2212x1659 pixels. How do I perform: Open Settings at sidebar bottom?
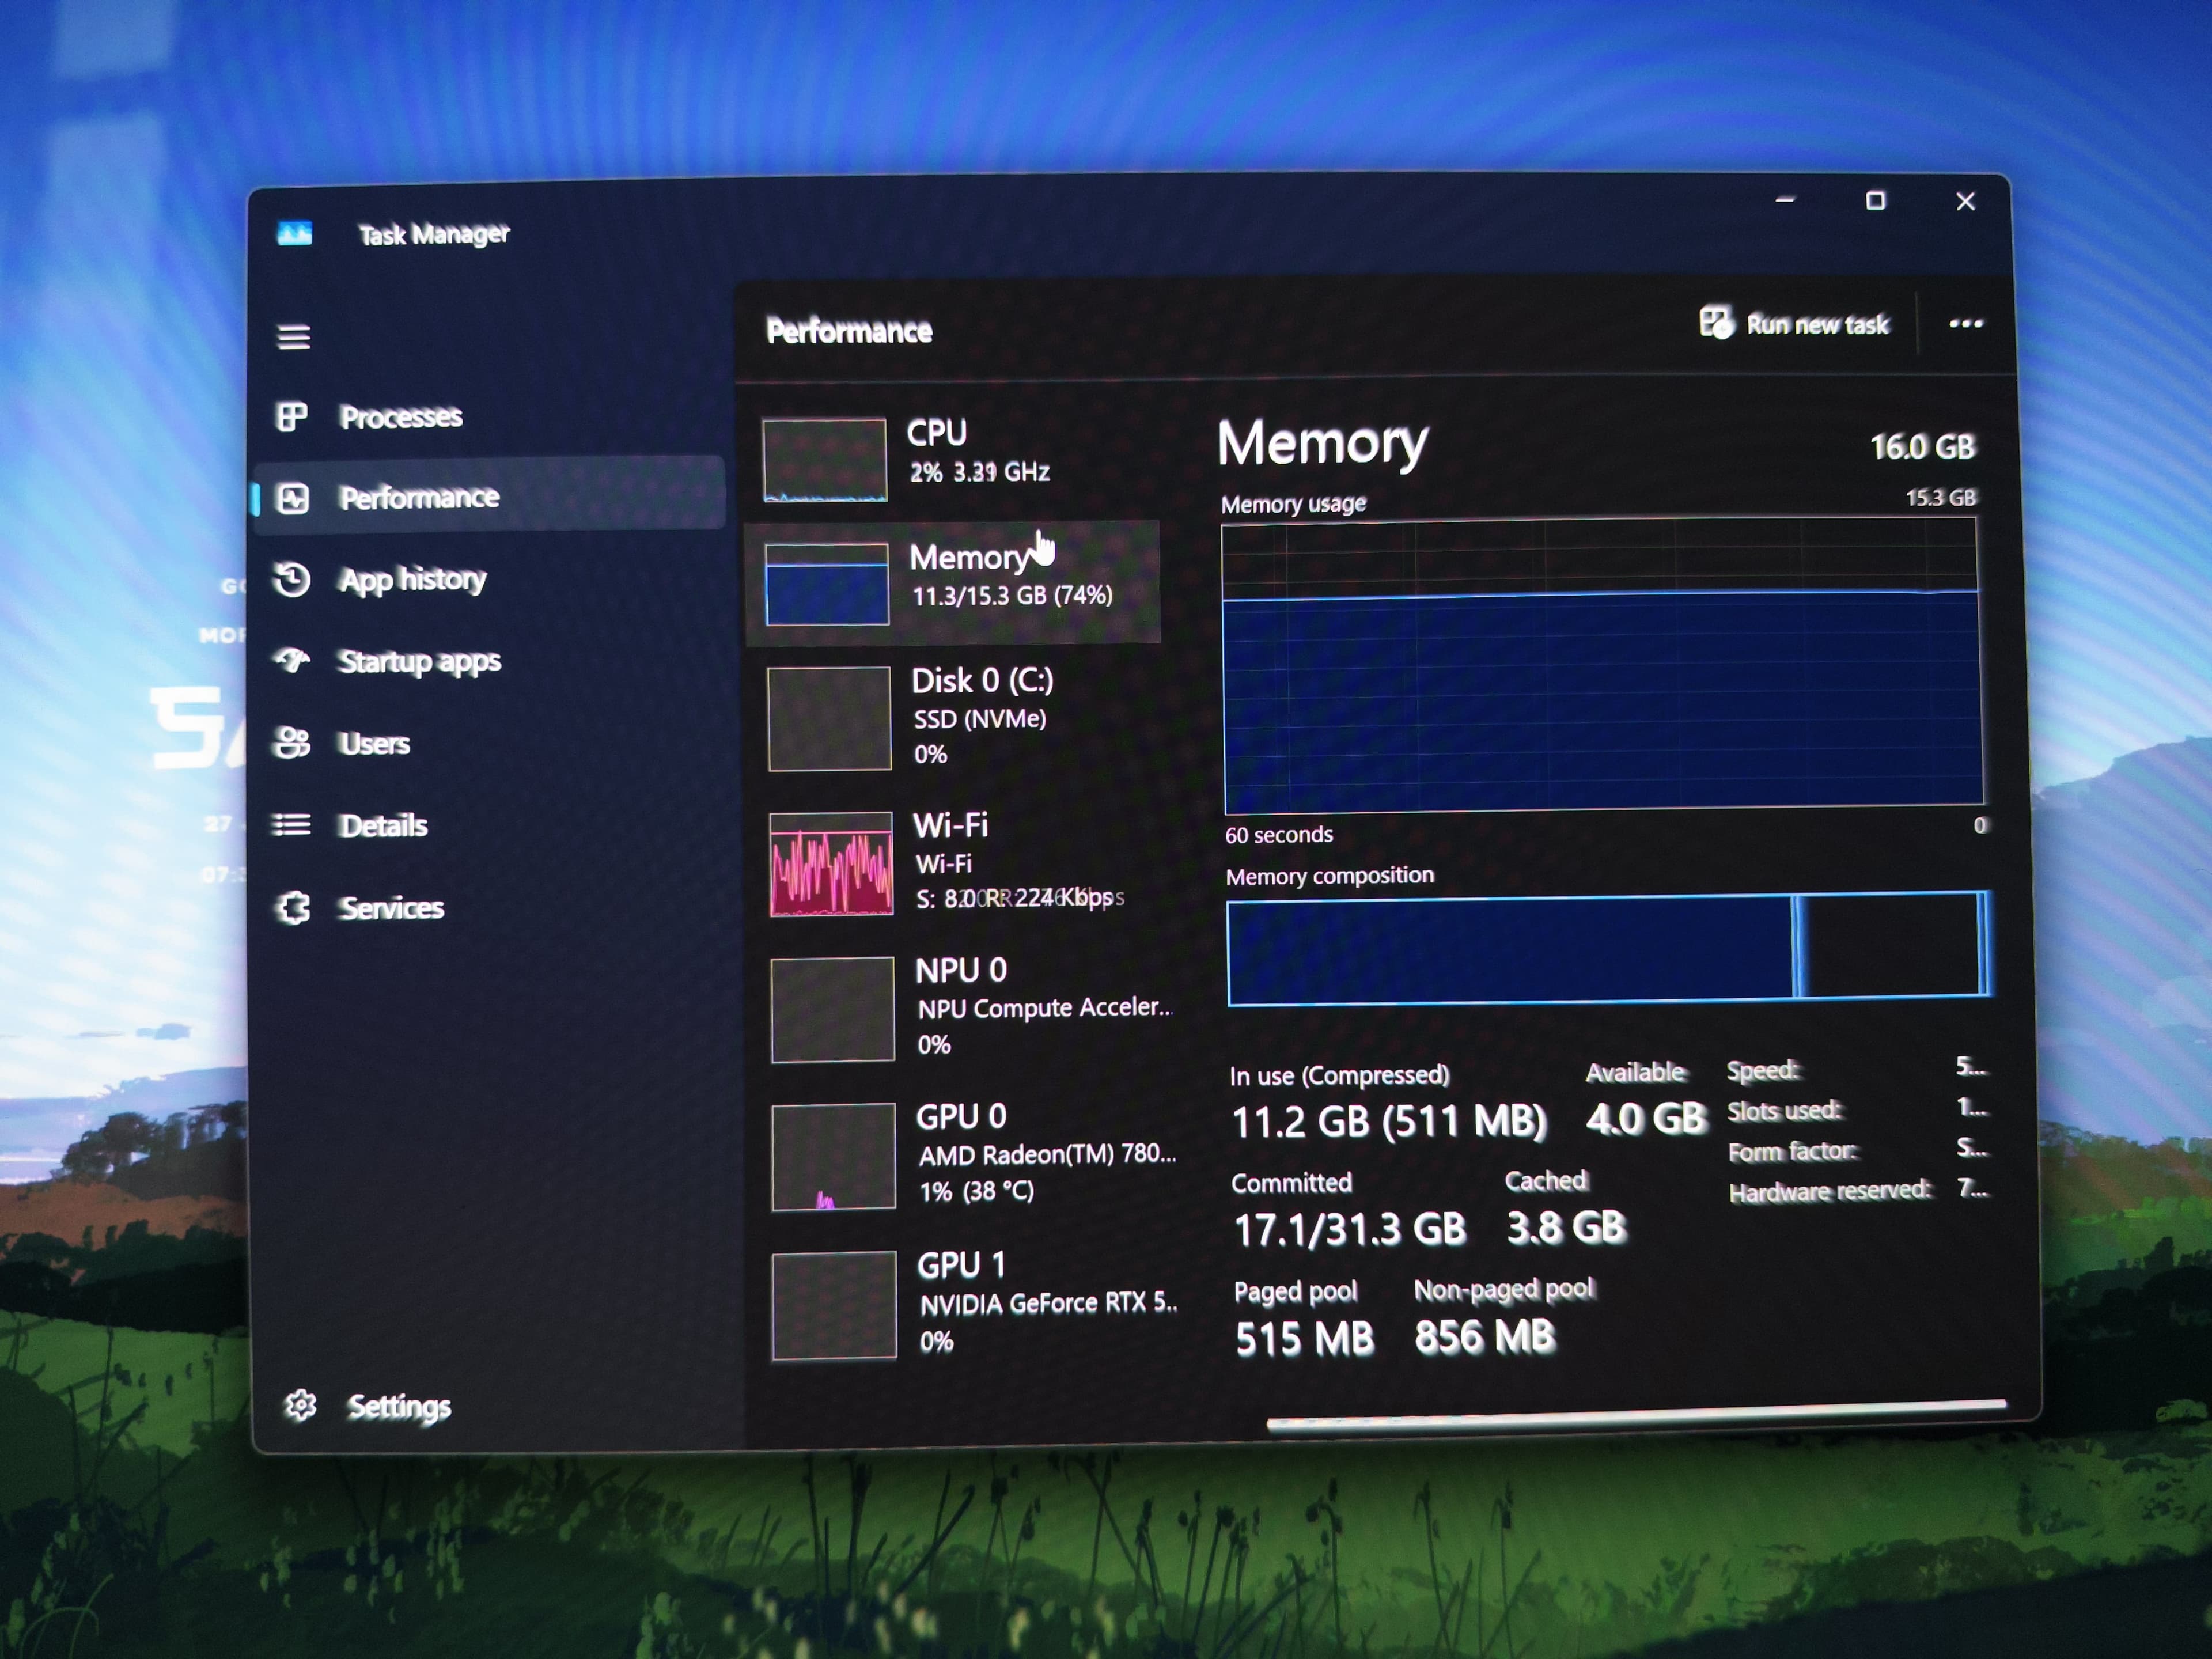tap(399, 1407)
